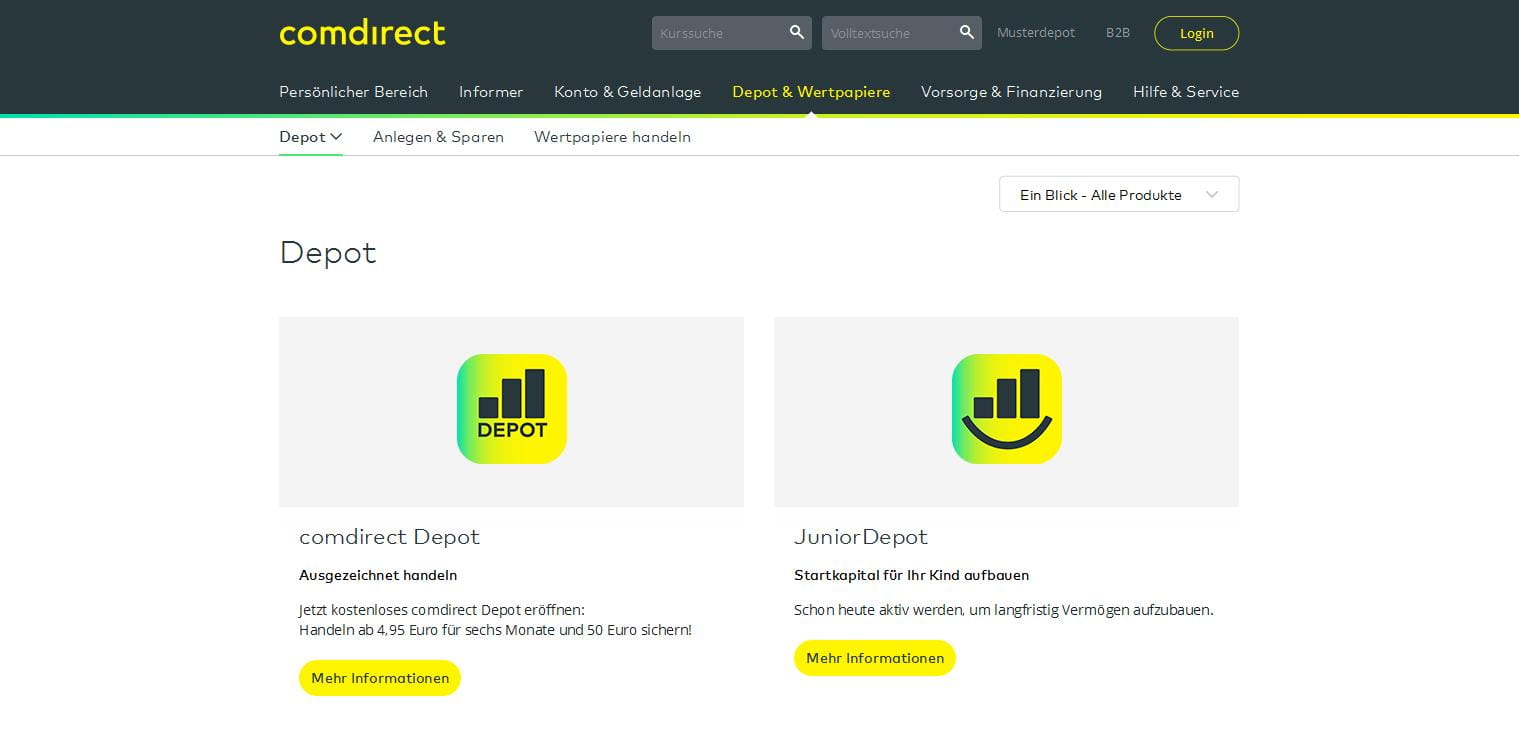Click the Kurssuche magnifier icon
Viewport: 1519px width, 755px height.
796,32
